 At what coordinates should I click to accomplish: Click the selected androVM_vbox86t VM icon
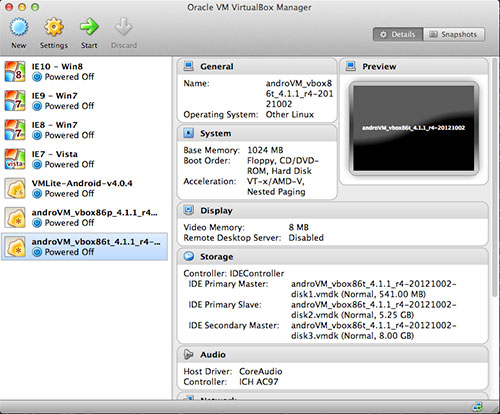[15, 247]
